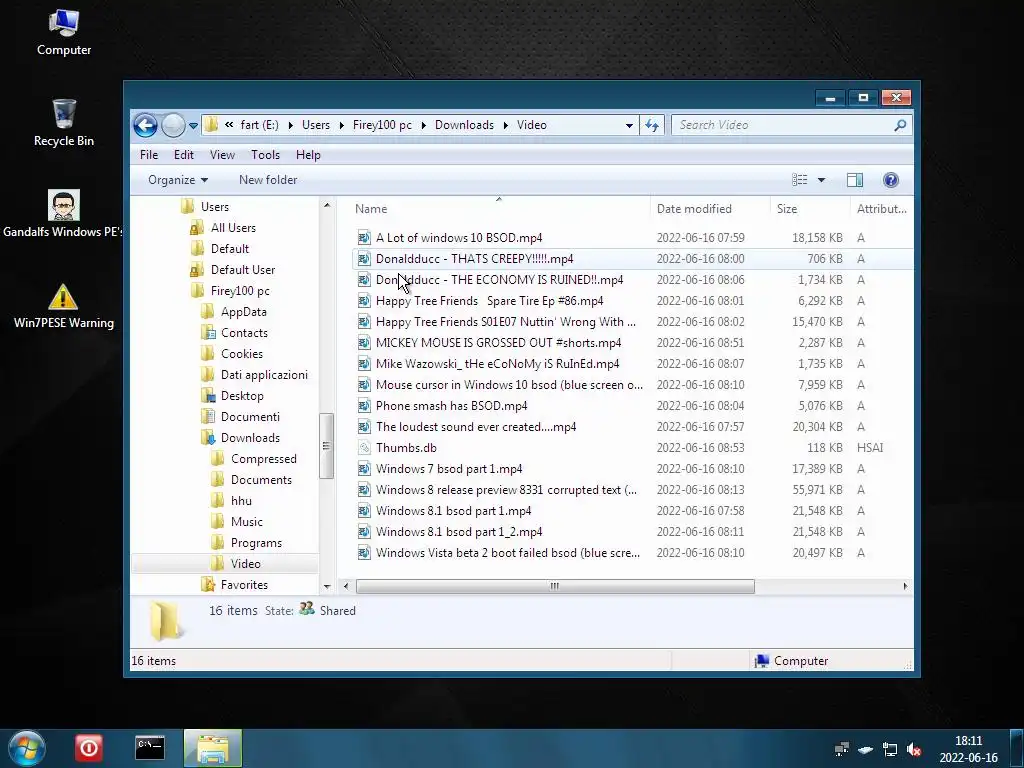Sort by Attributes column header

[882, 208]
